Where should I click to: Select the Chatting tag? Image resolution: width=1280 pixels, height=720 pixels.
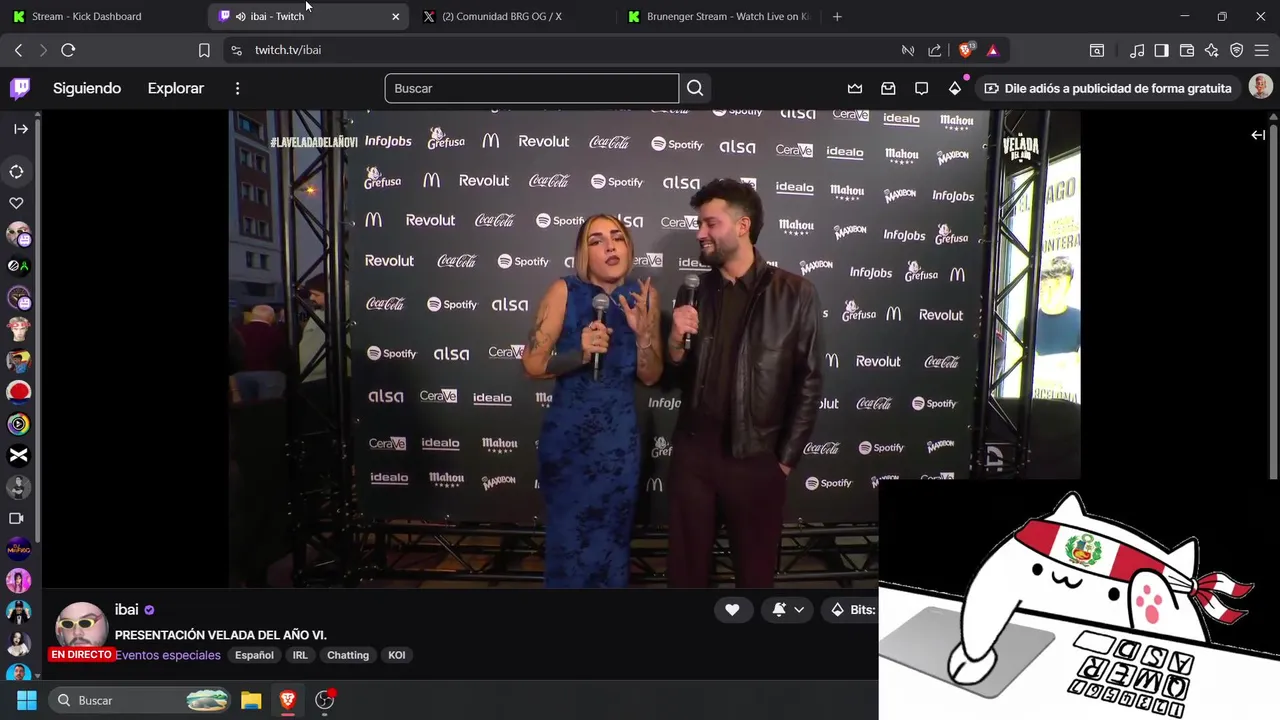point(348,655)
